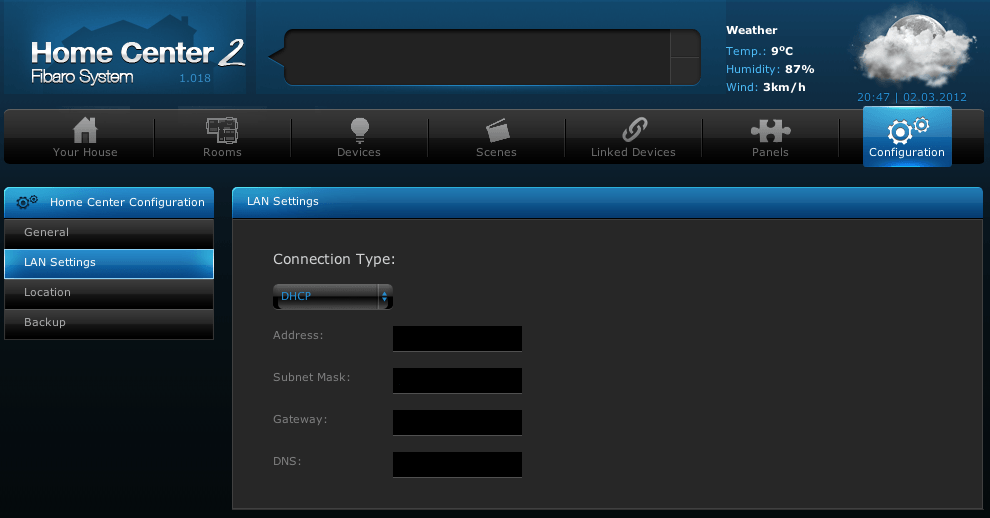Click the Connection Type label
990x518 pixels.
coord(334,260)
